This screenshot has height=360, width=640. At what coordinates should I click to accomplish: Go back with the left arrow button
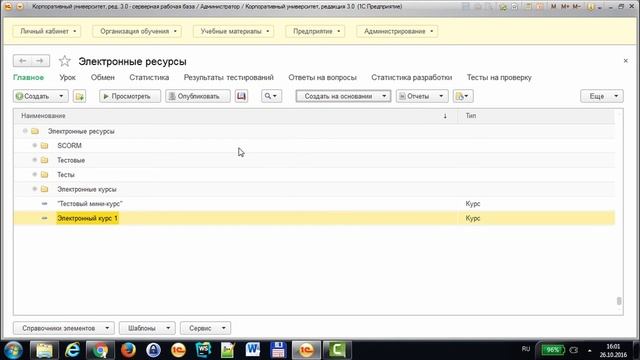[x=22, y=61]
